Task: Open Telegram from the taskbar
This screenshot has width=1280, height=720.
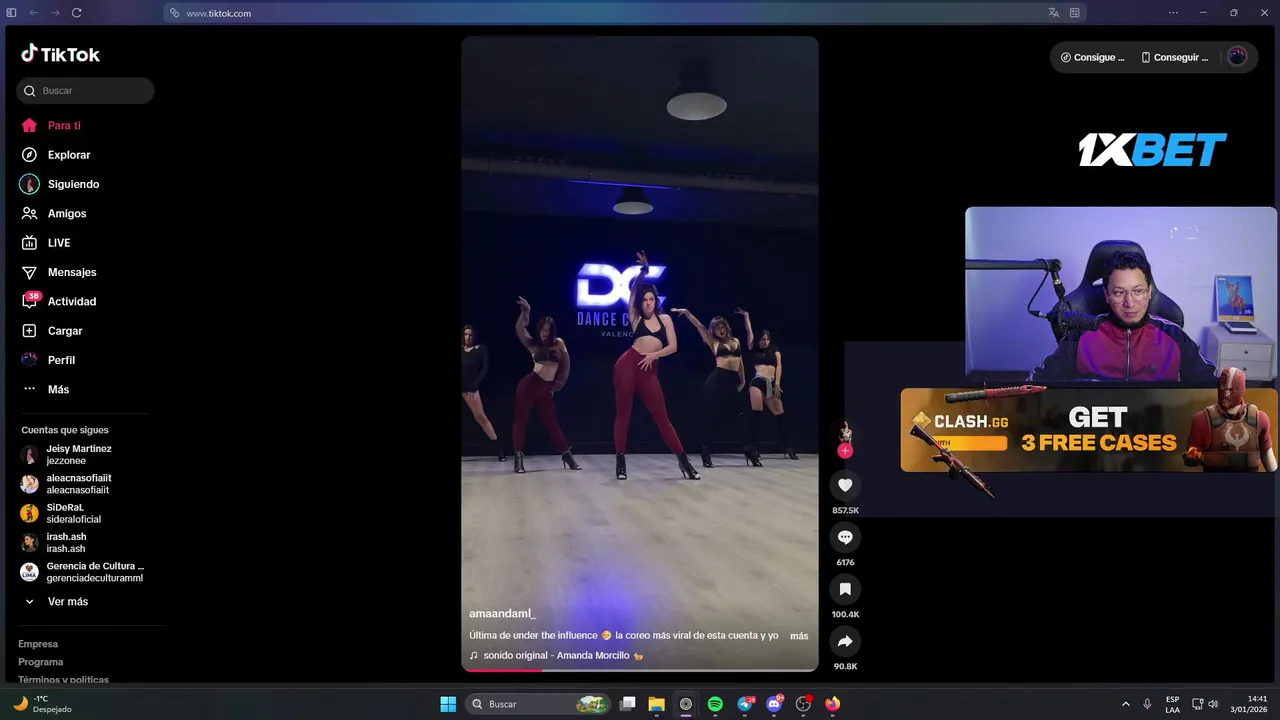Action: tap(745, 704)
